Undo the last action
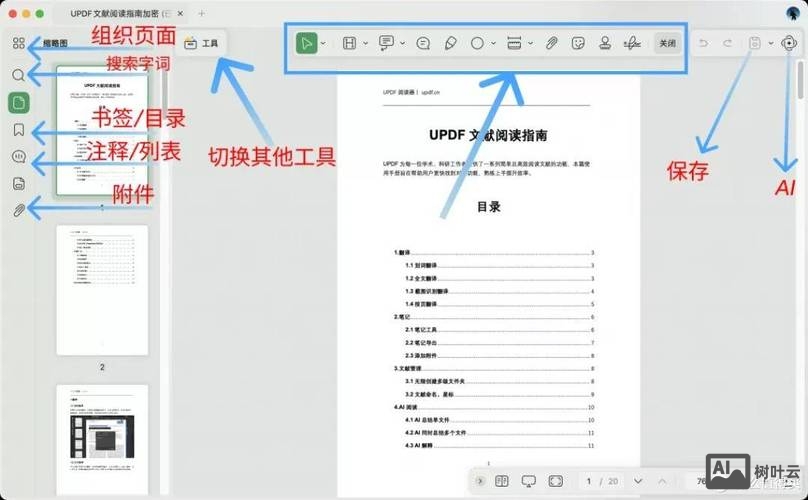 (703, 43)
